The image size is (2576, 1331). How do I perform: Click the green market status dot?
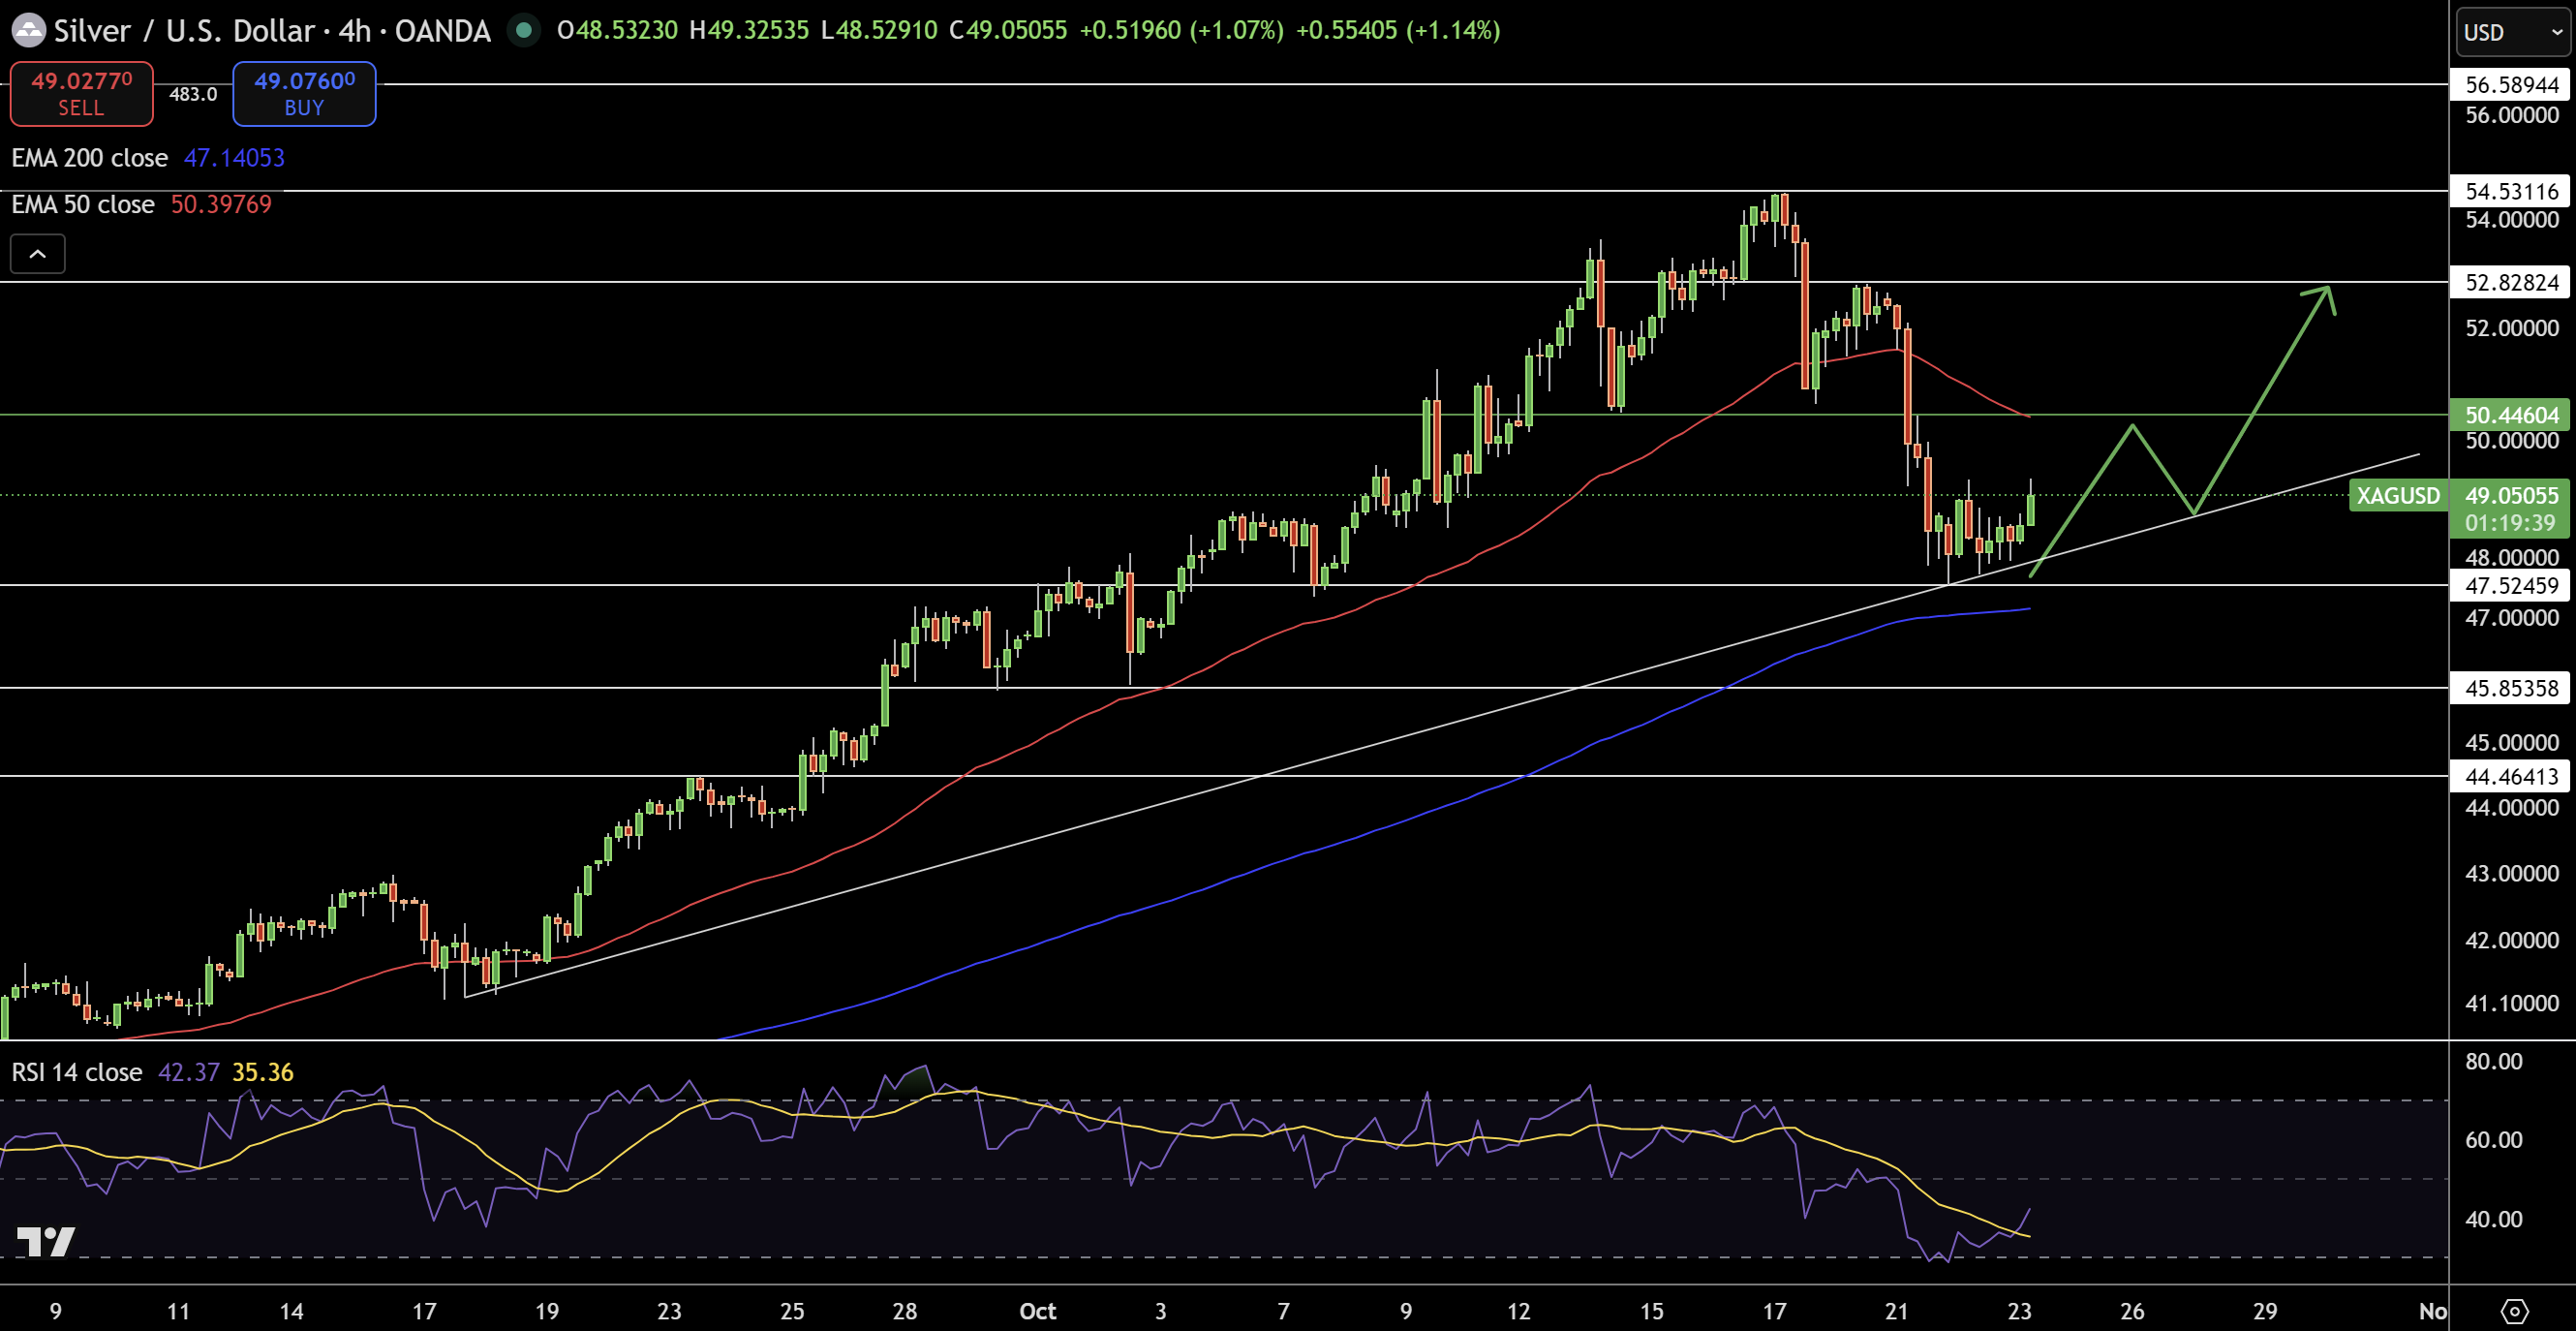(x=522, y=30)
